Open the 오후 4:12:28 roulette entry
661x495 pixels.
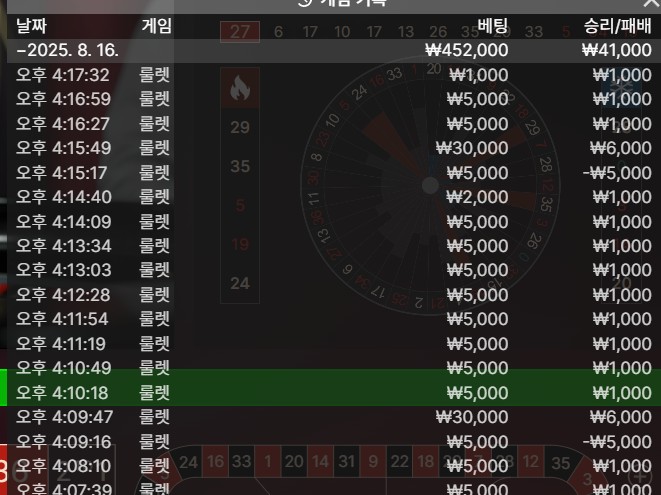pyautogui.click(x=333, y=295)
